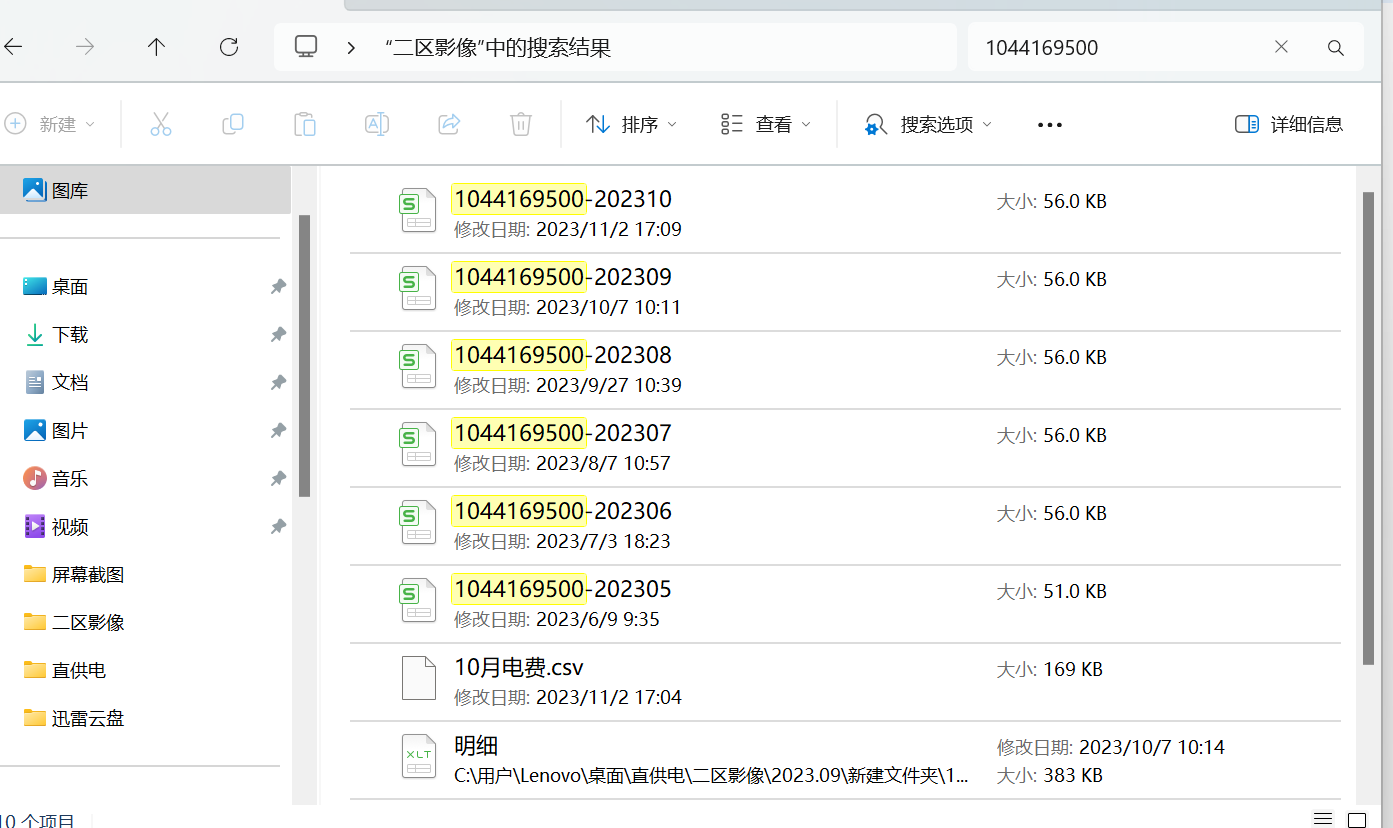
Task: Clear the search box text
Action: click(1281, 47)
